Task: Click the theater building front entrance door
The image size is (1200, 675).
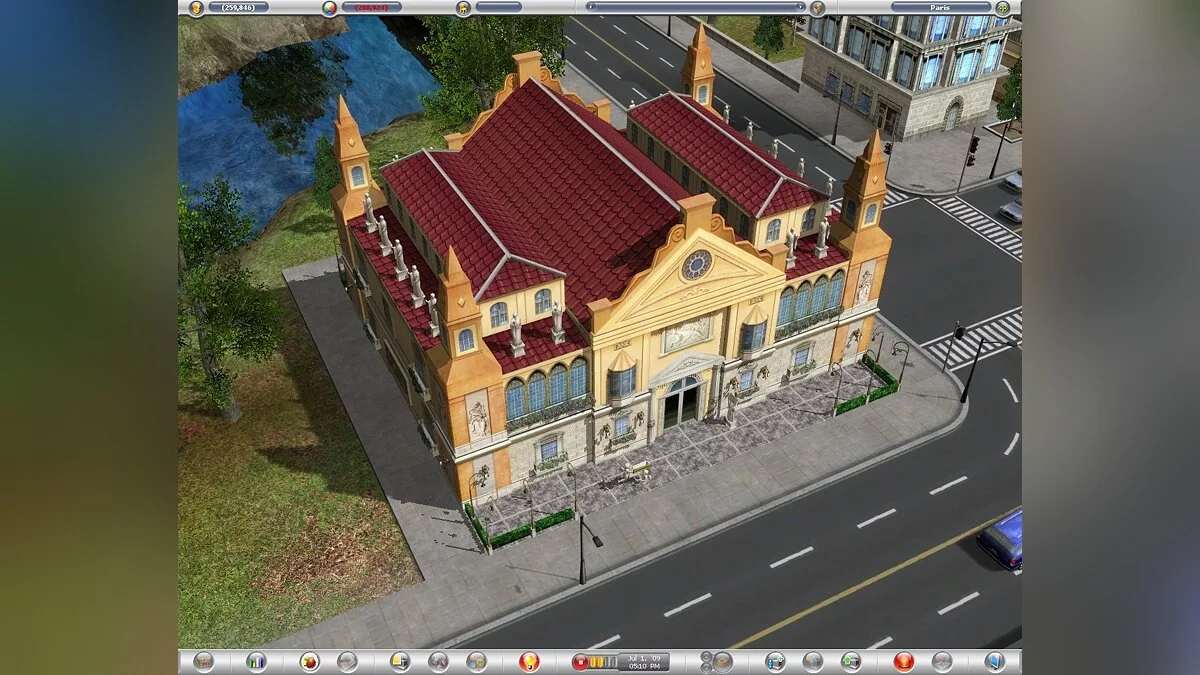Action: click(684, 402)
